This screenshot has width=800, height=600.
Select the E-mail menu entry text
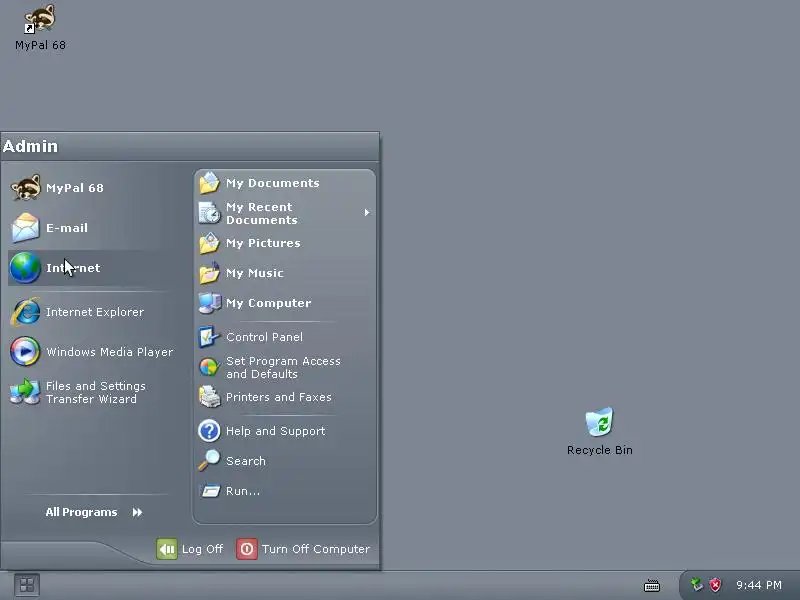click(67, 228)
